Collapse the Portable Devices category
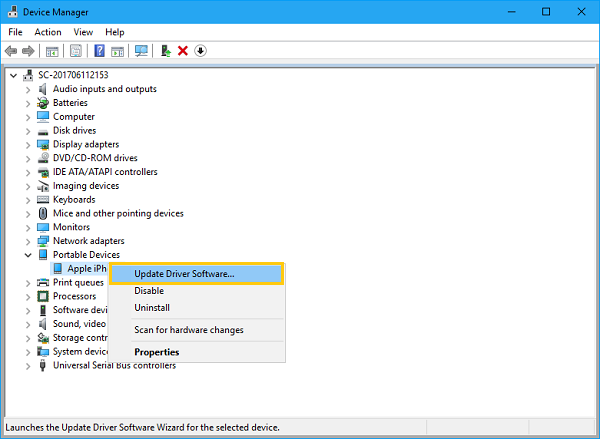This screenshot has height=439, width=600. 28,255
